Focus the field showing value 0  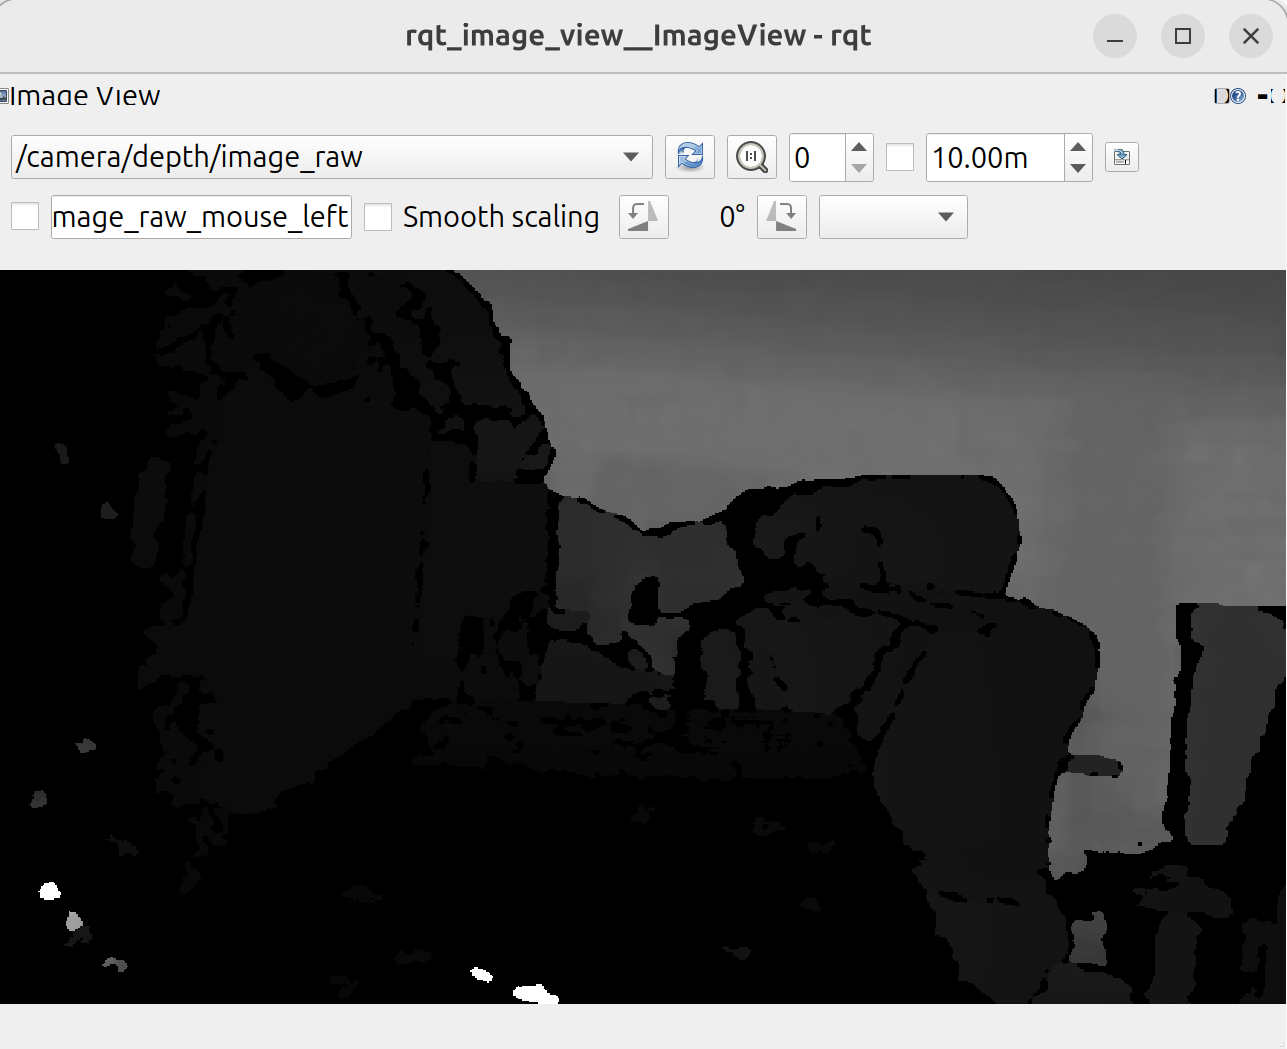(x=818, y=157)
